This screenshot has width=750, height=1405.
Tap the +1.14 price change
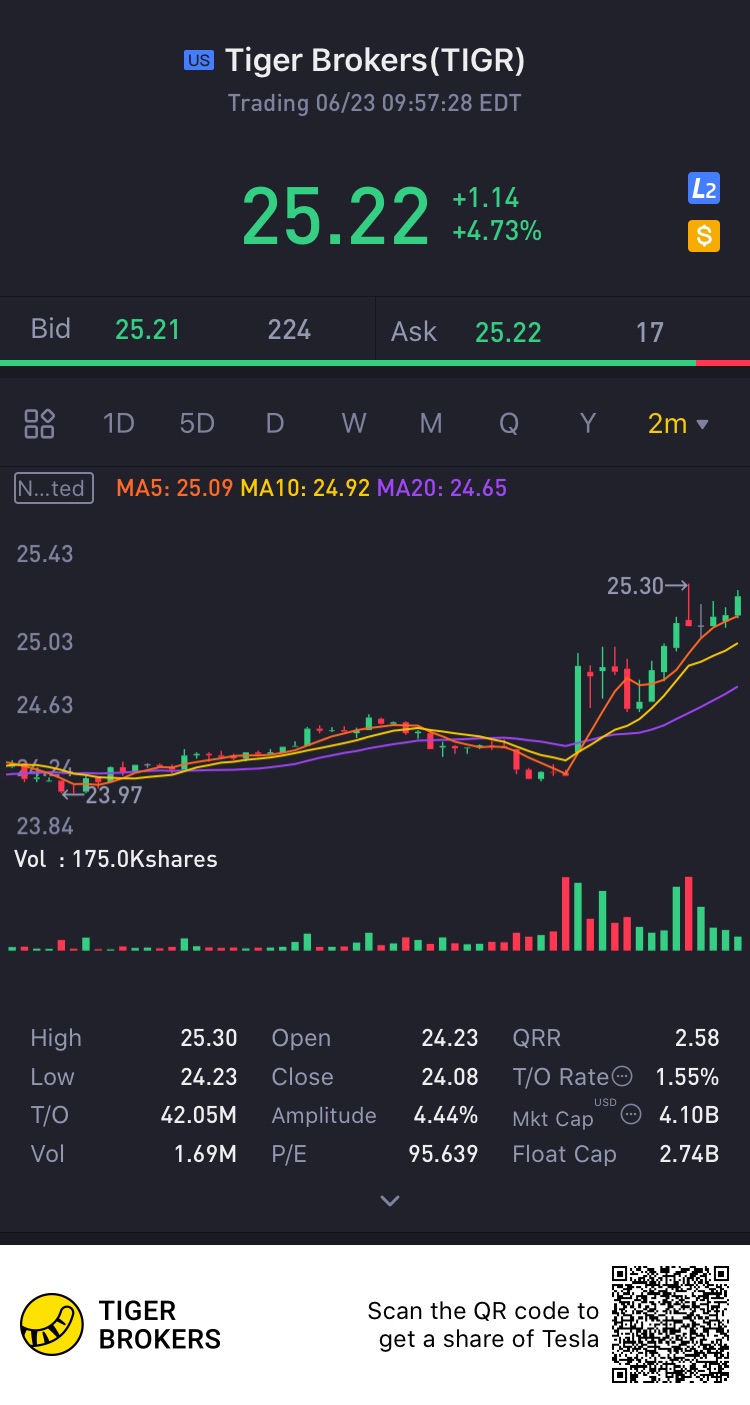point(486,198)
